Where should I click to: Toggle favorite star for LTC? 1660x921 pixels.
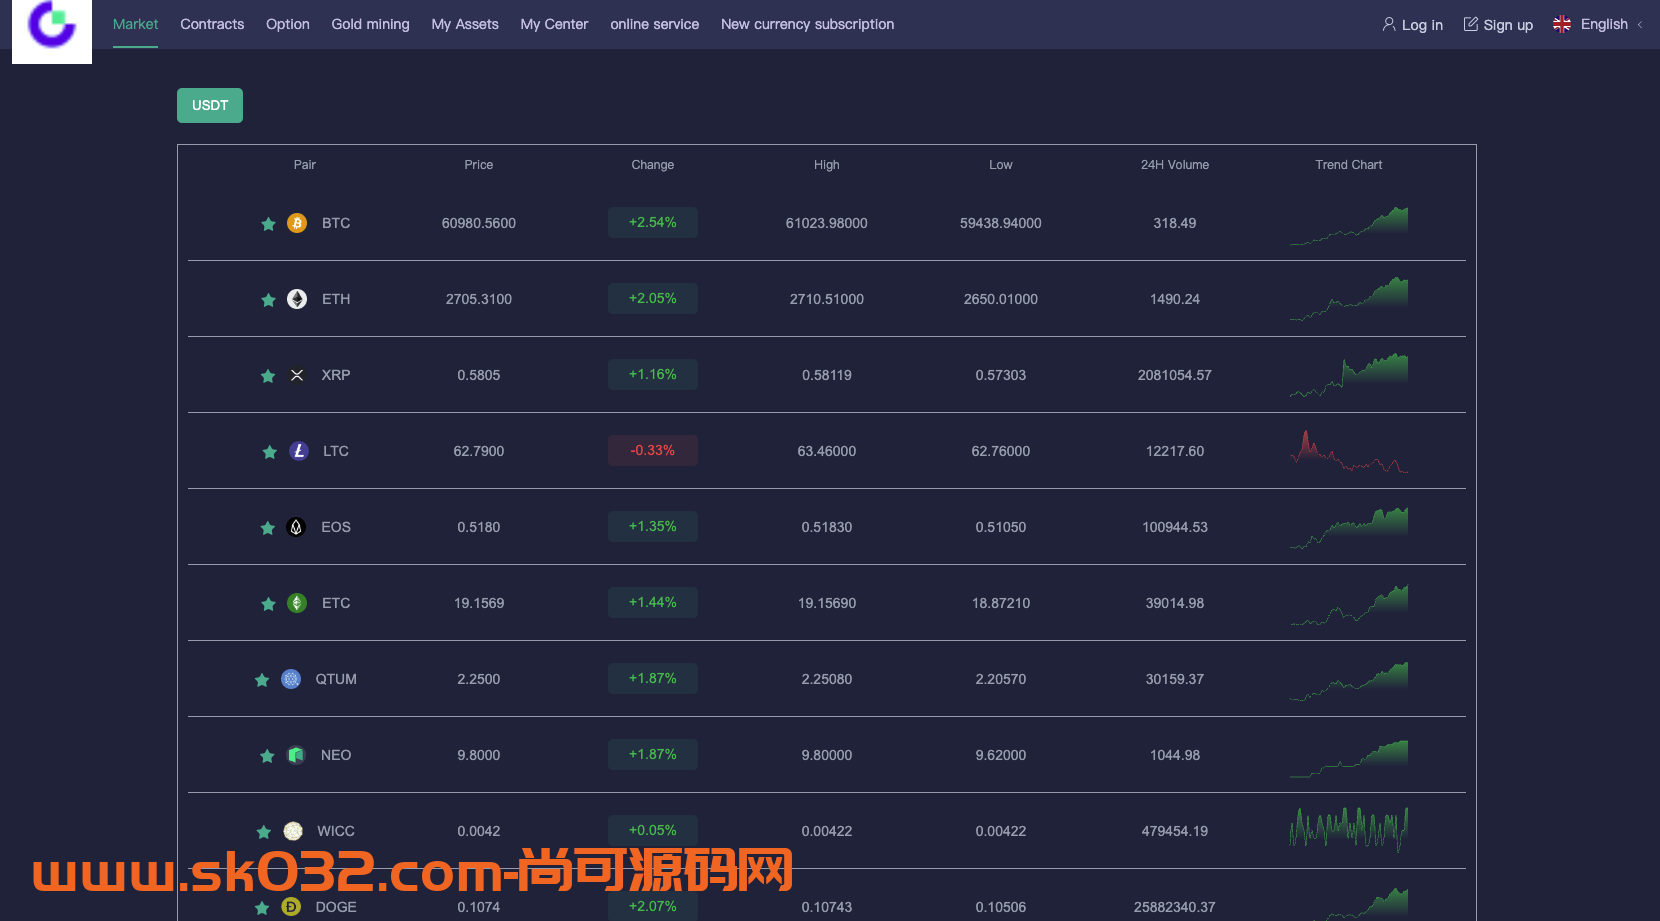269,452
